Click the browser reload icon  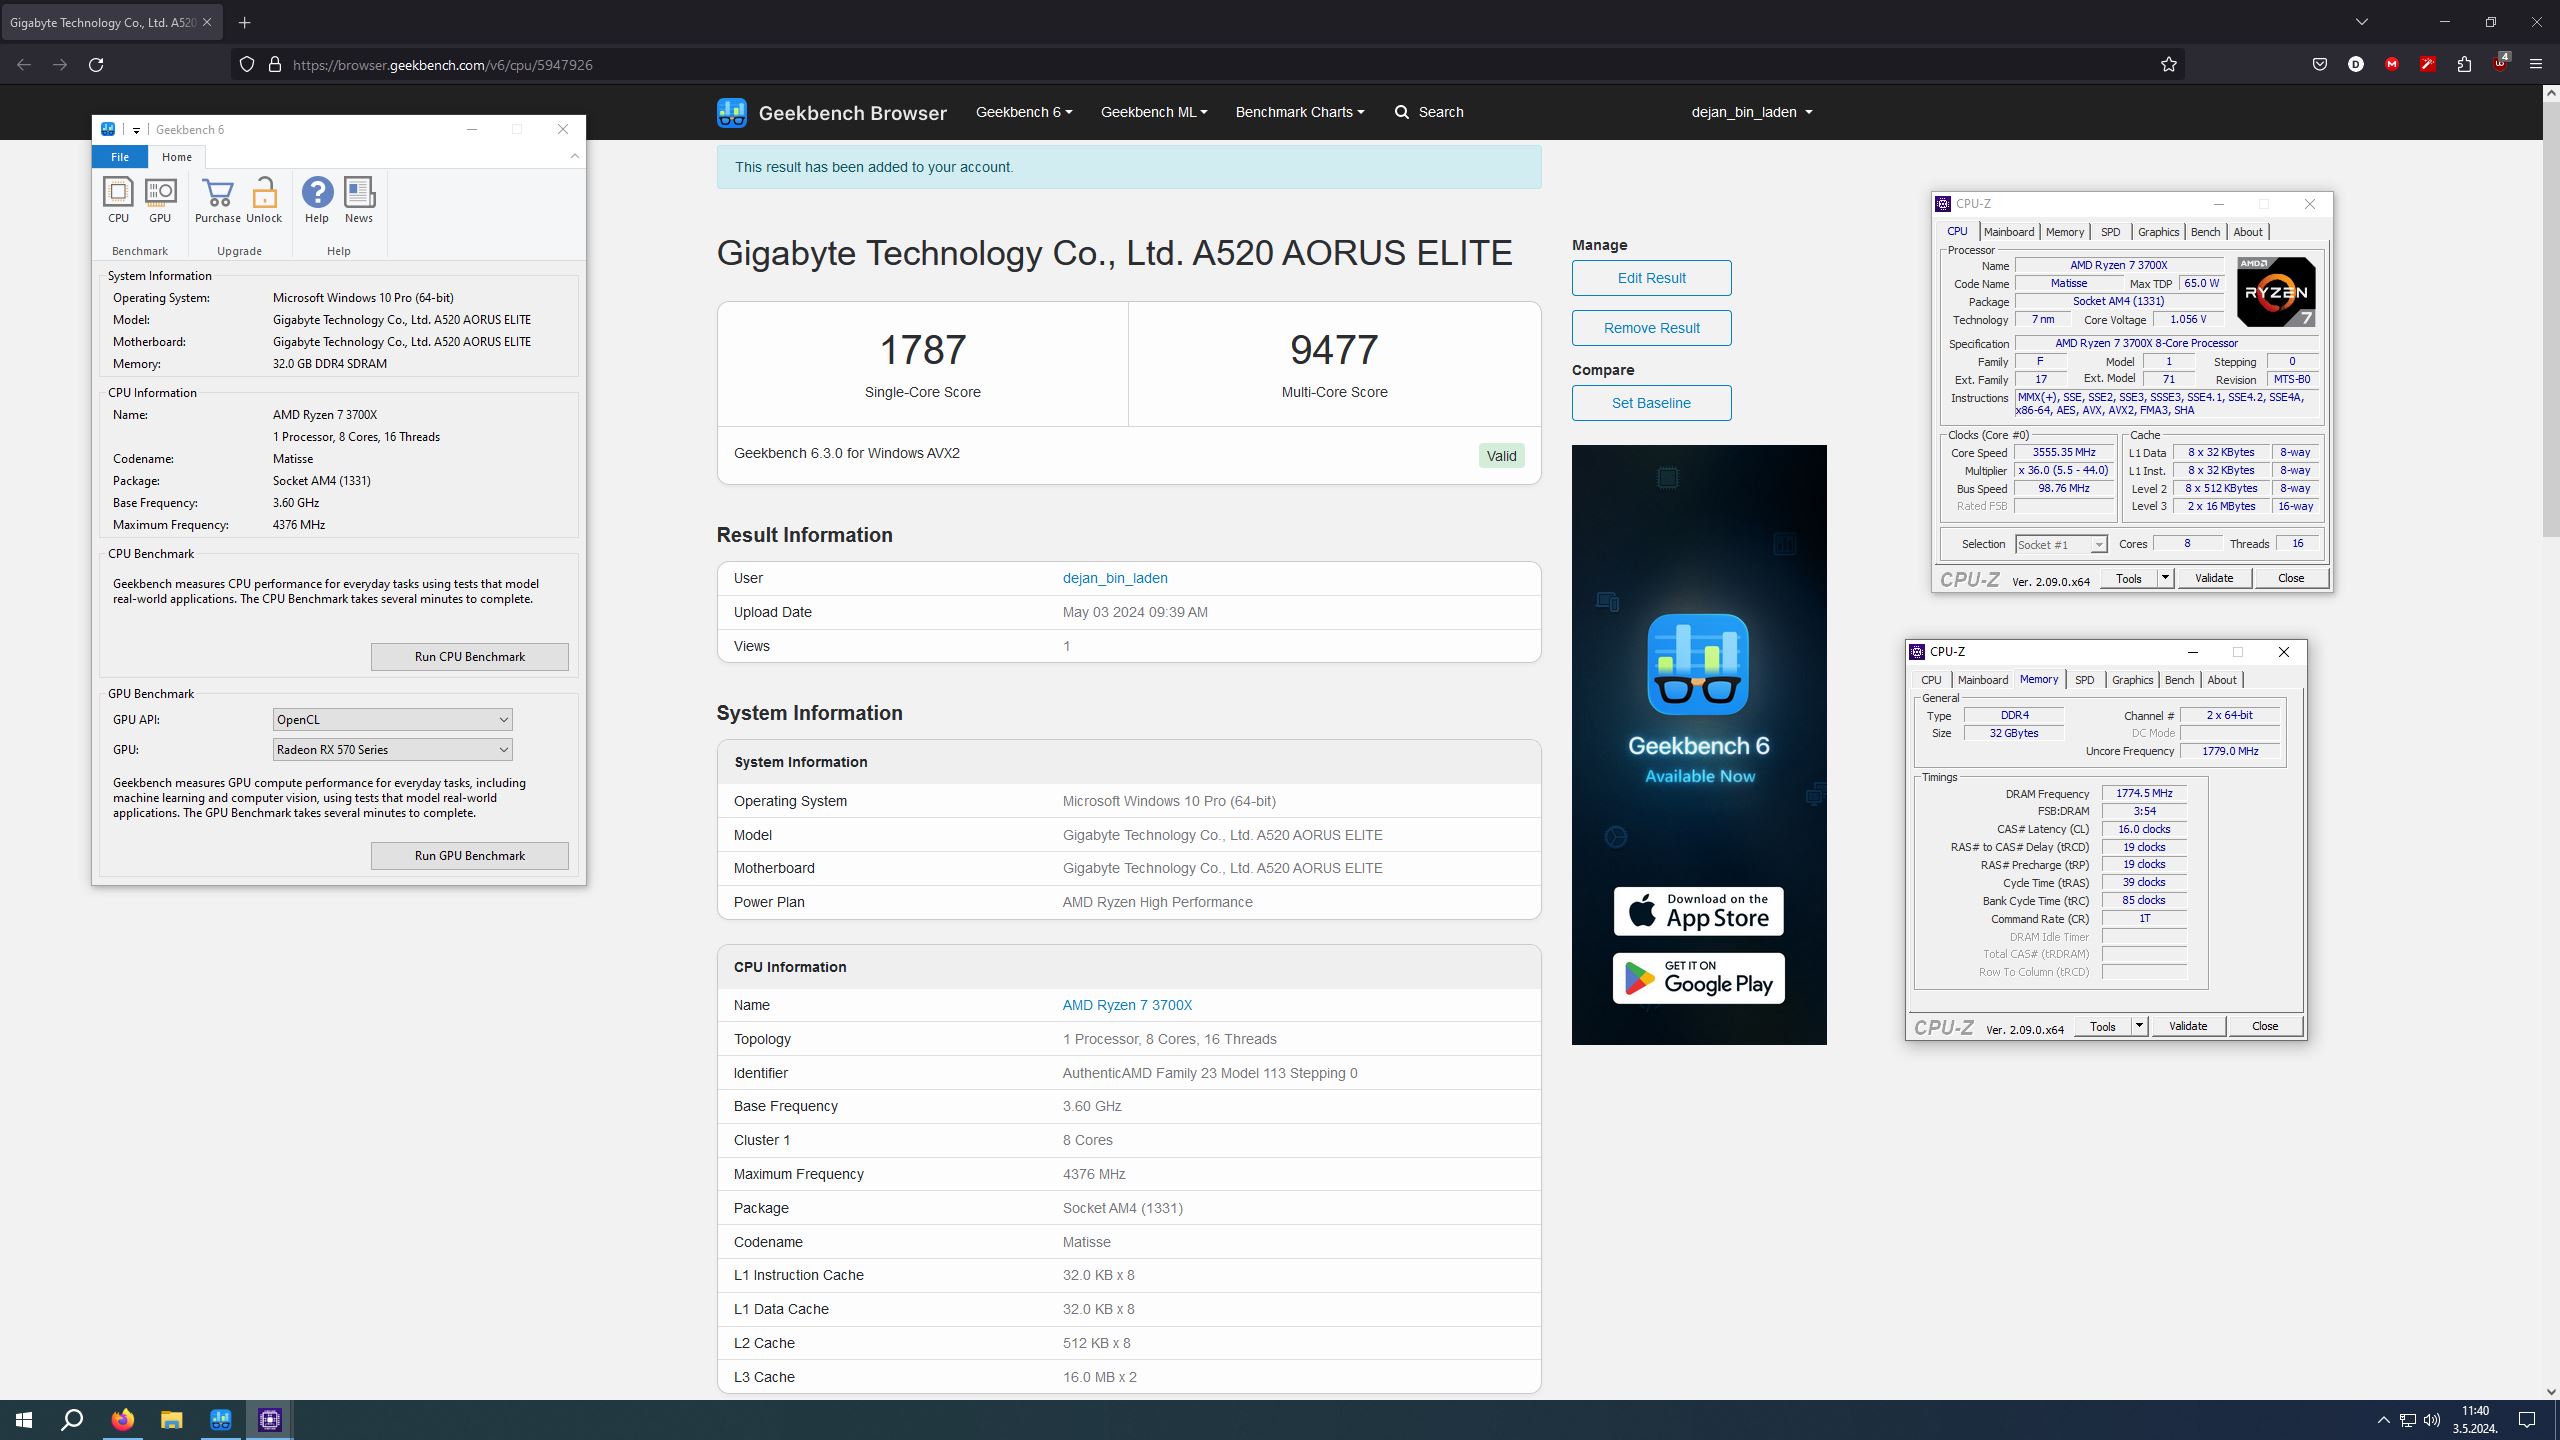click(x=96, y=65)
